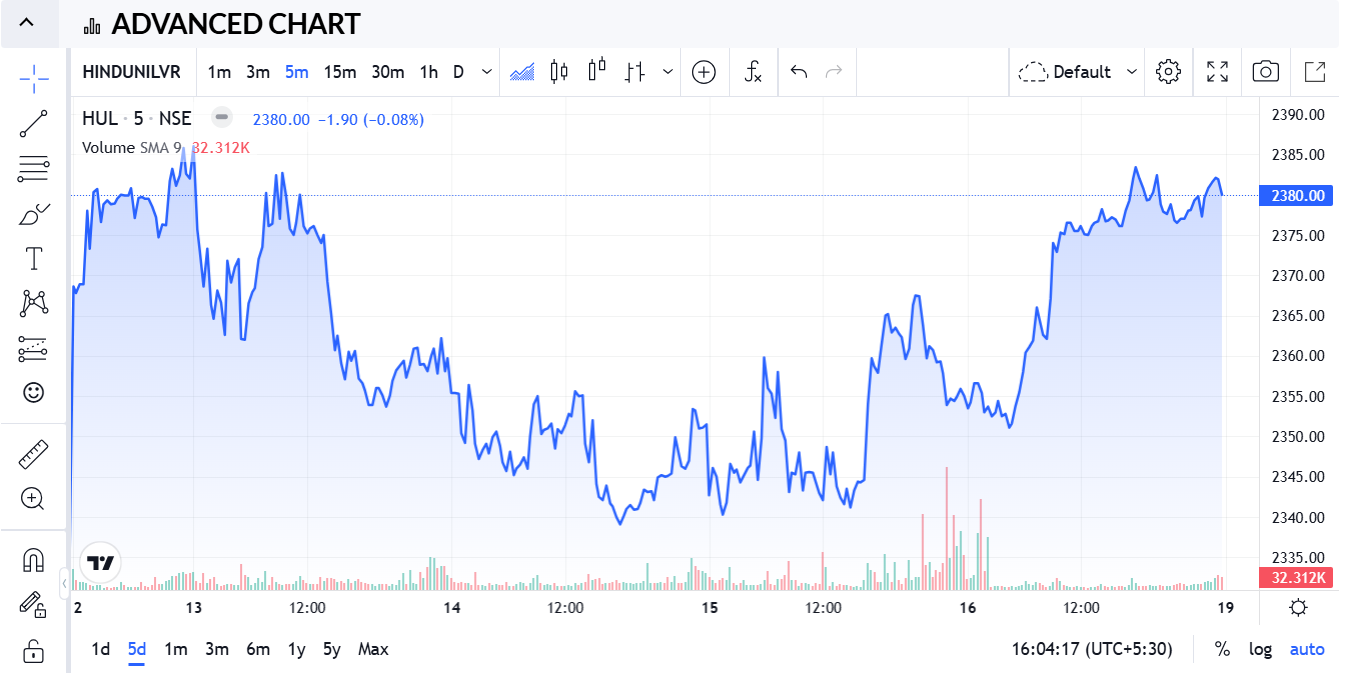Viewport: 1350px width, 673px height.
Task: Open chart in popup window
Action: pyautogui.click(x=1315, y=72)
